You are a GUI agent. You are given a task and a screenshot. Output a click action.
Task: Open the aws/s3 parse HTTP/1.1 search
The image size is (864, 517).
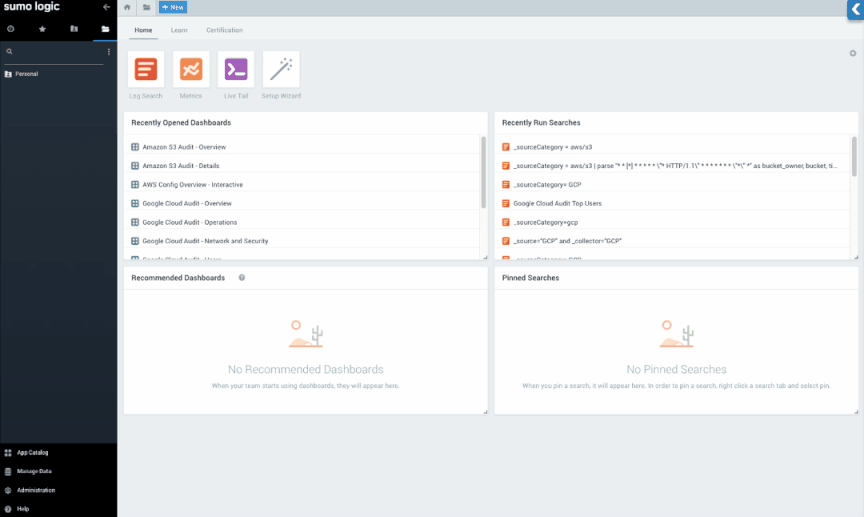[675, 166]
